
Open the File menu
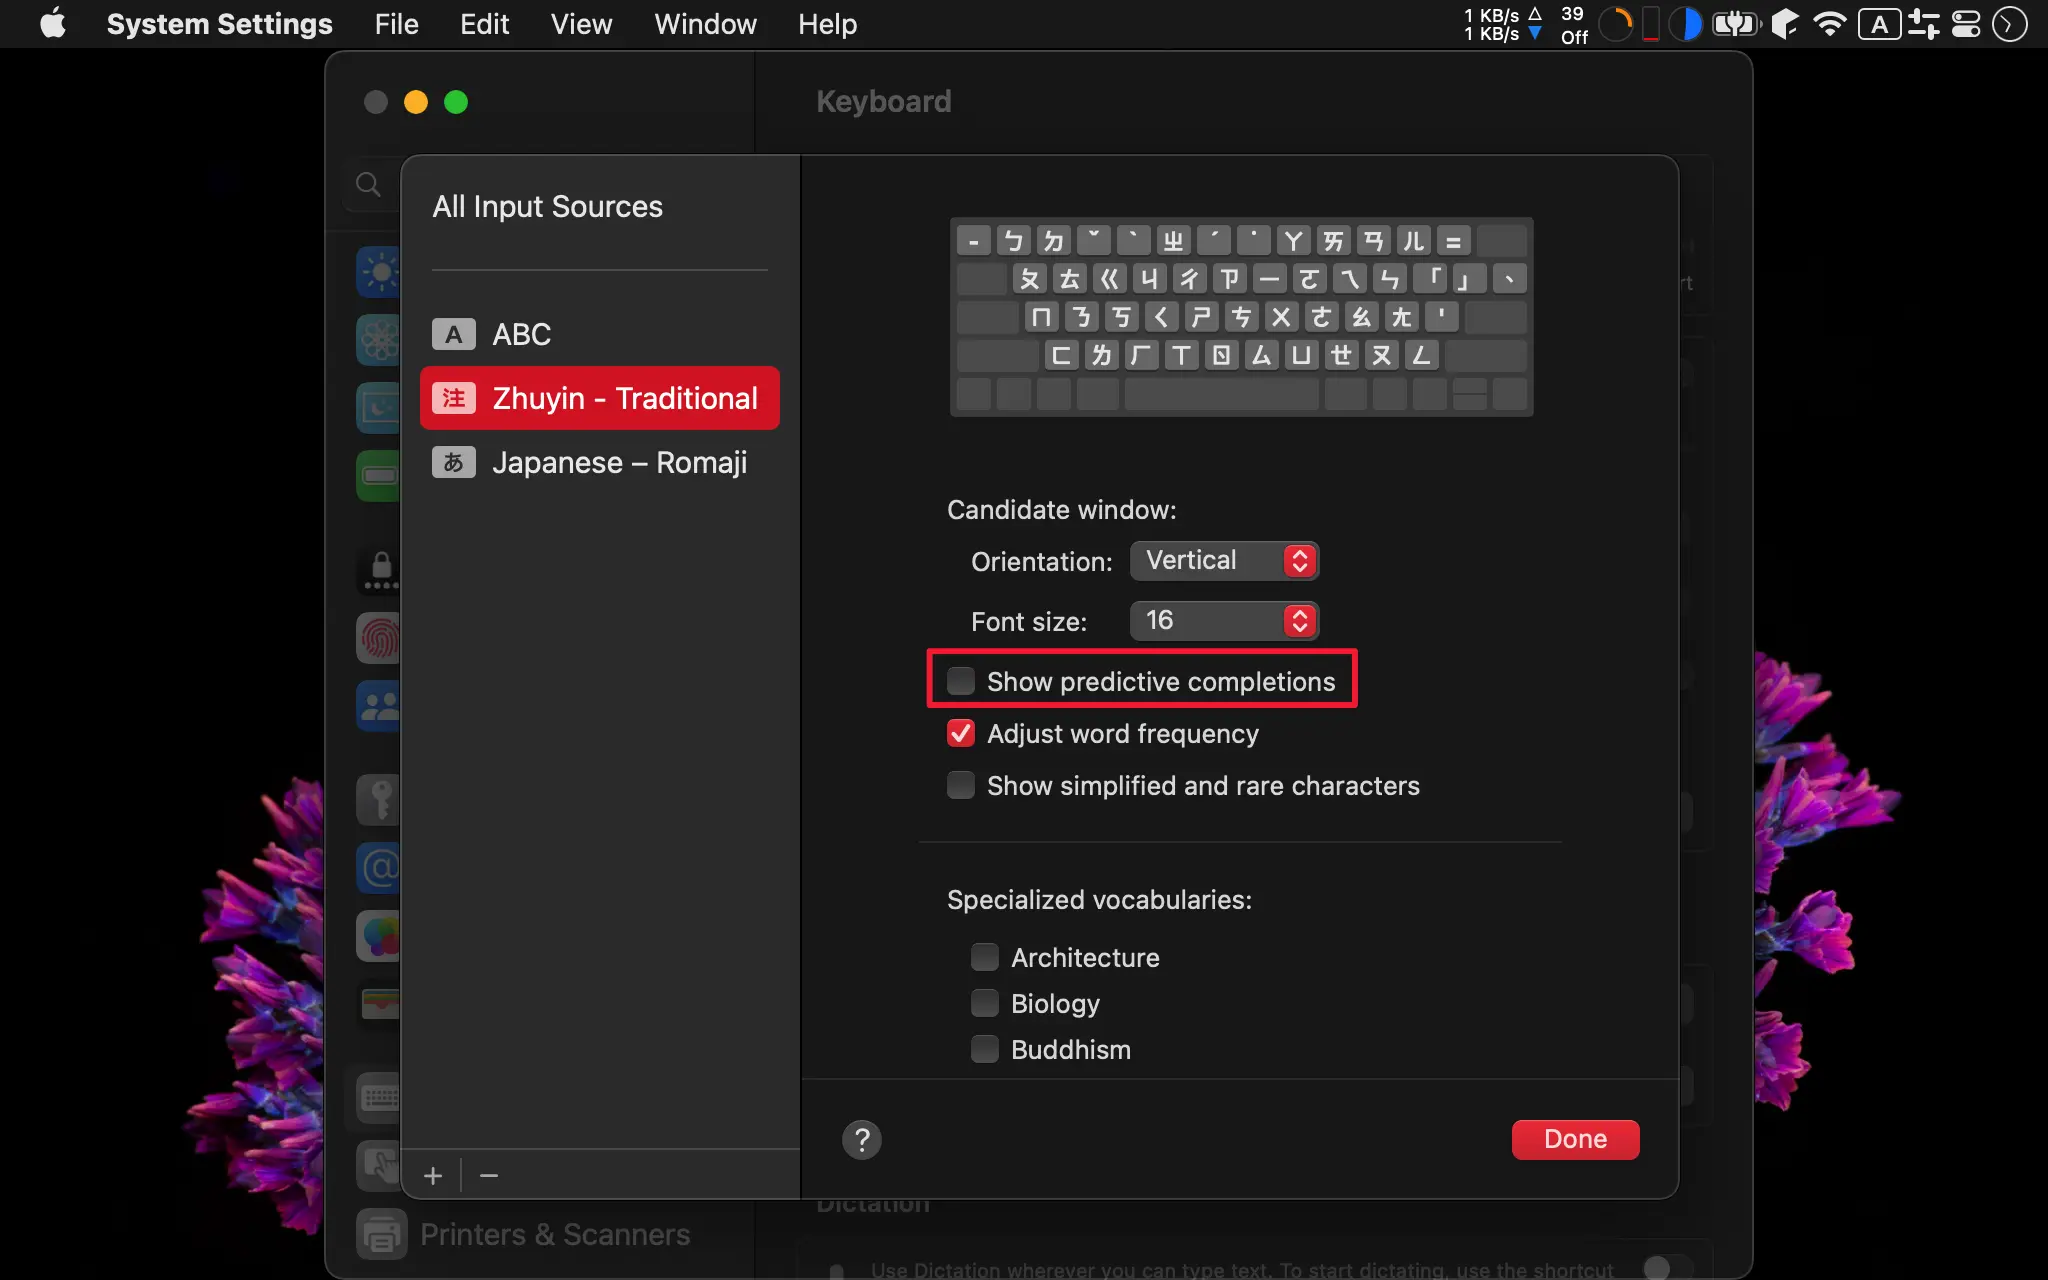point(396,24)
